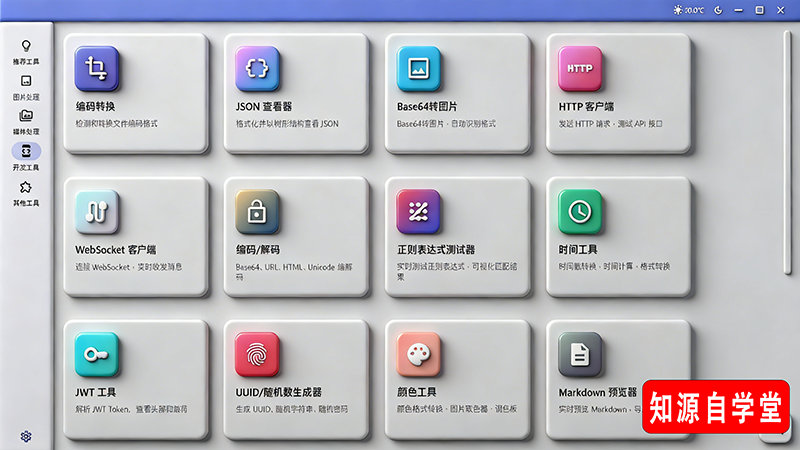Click the Base64转图片 title text
Screen dimensions: 800x450
tap(427, 107)
